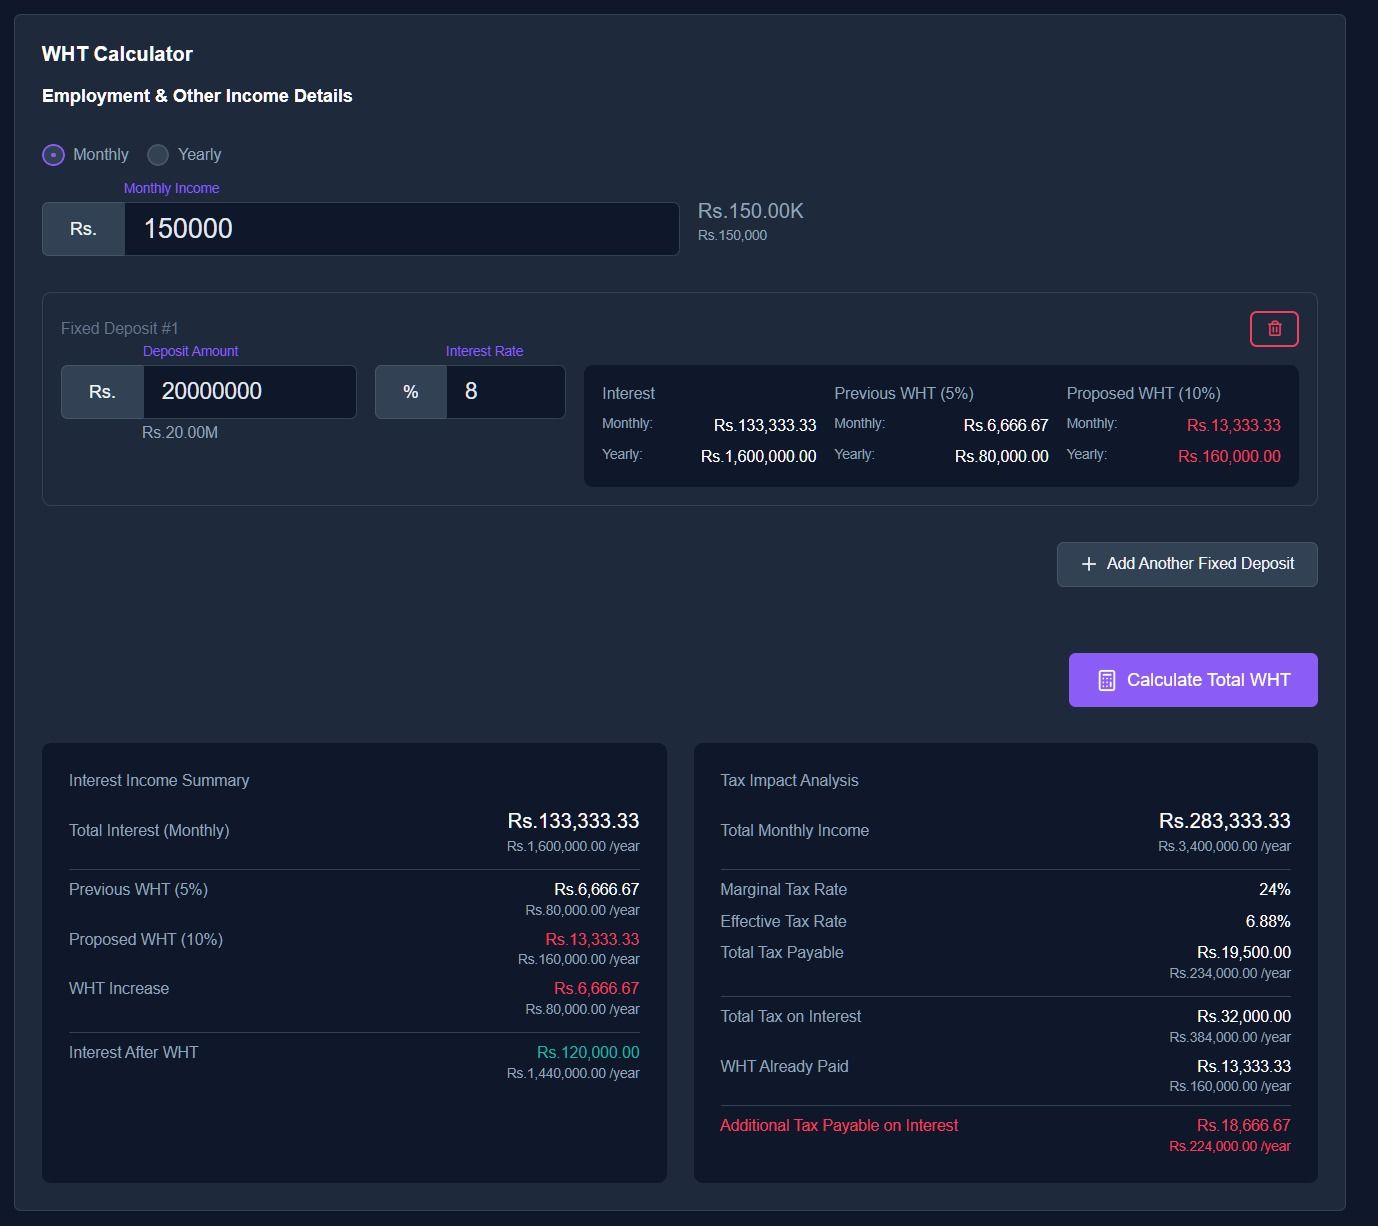This screenshot has width=1378, height=1226.
Task: Click the 'Total Interest (Monthly)' label
Action: coord(149,831)
